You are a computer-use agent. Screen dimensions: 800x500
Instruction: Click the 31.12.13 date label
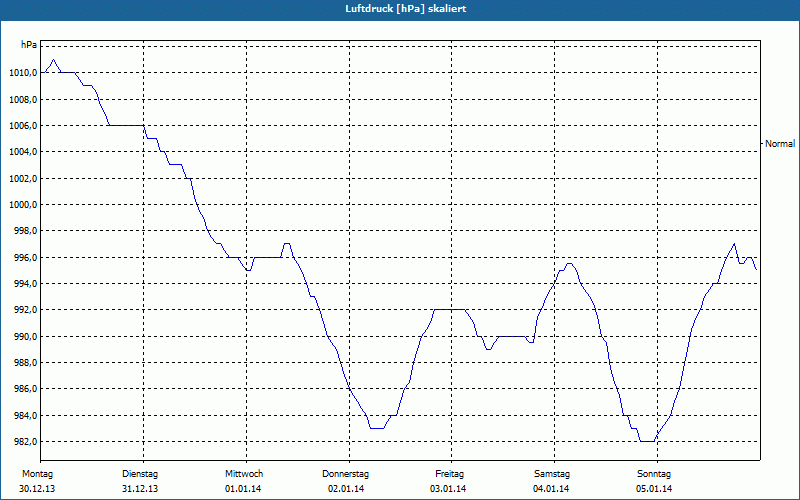140,489
